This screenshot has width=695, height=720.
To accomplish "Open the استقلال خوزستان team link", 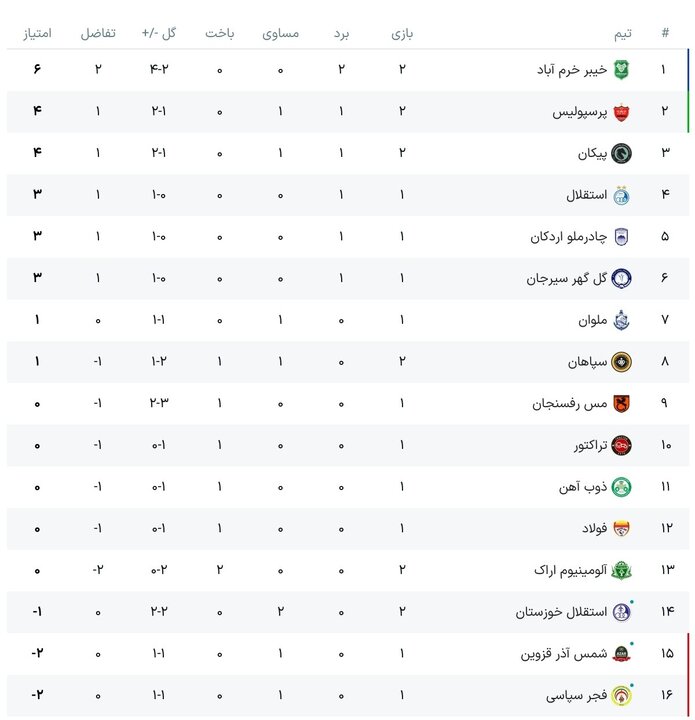I will coord(559,612).
